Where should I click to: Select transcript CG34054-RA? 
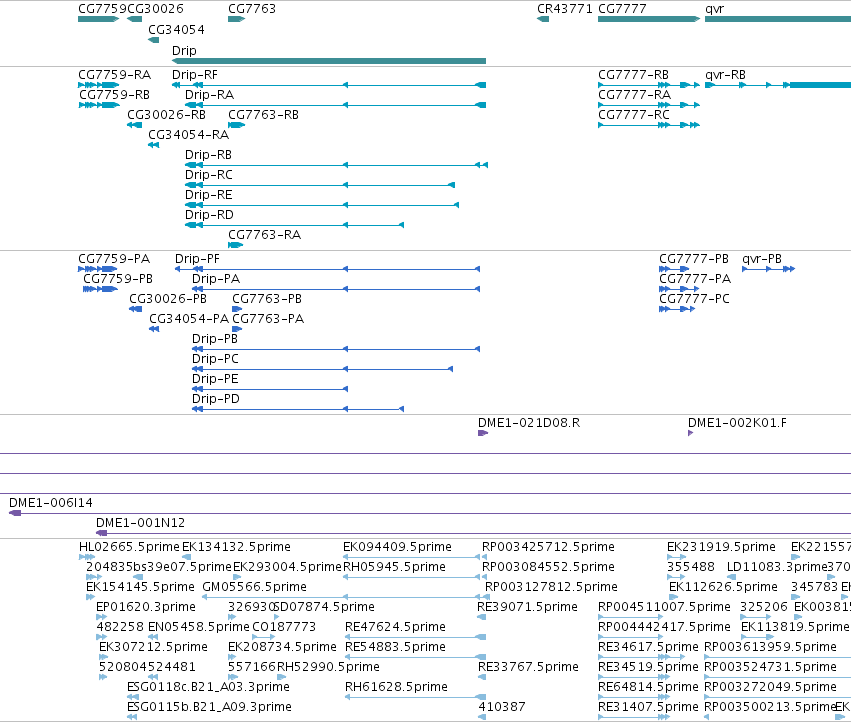188,135
